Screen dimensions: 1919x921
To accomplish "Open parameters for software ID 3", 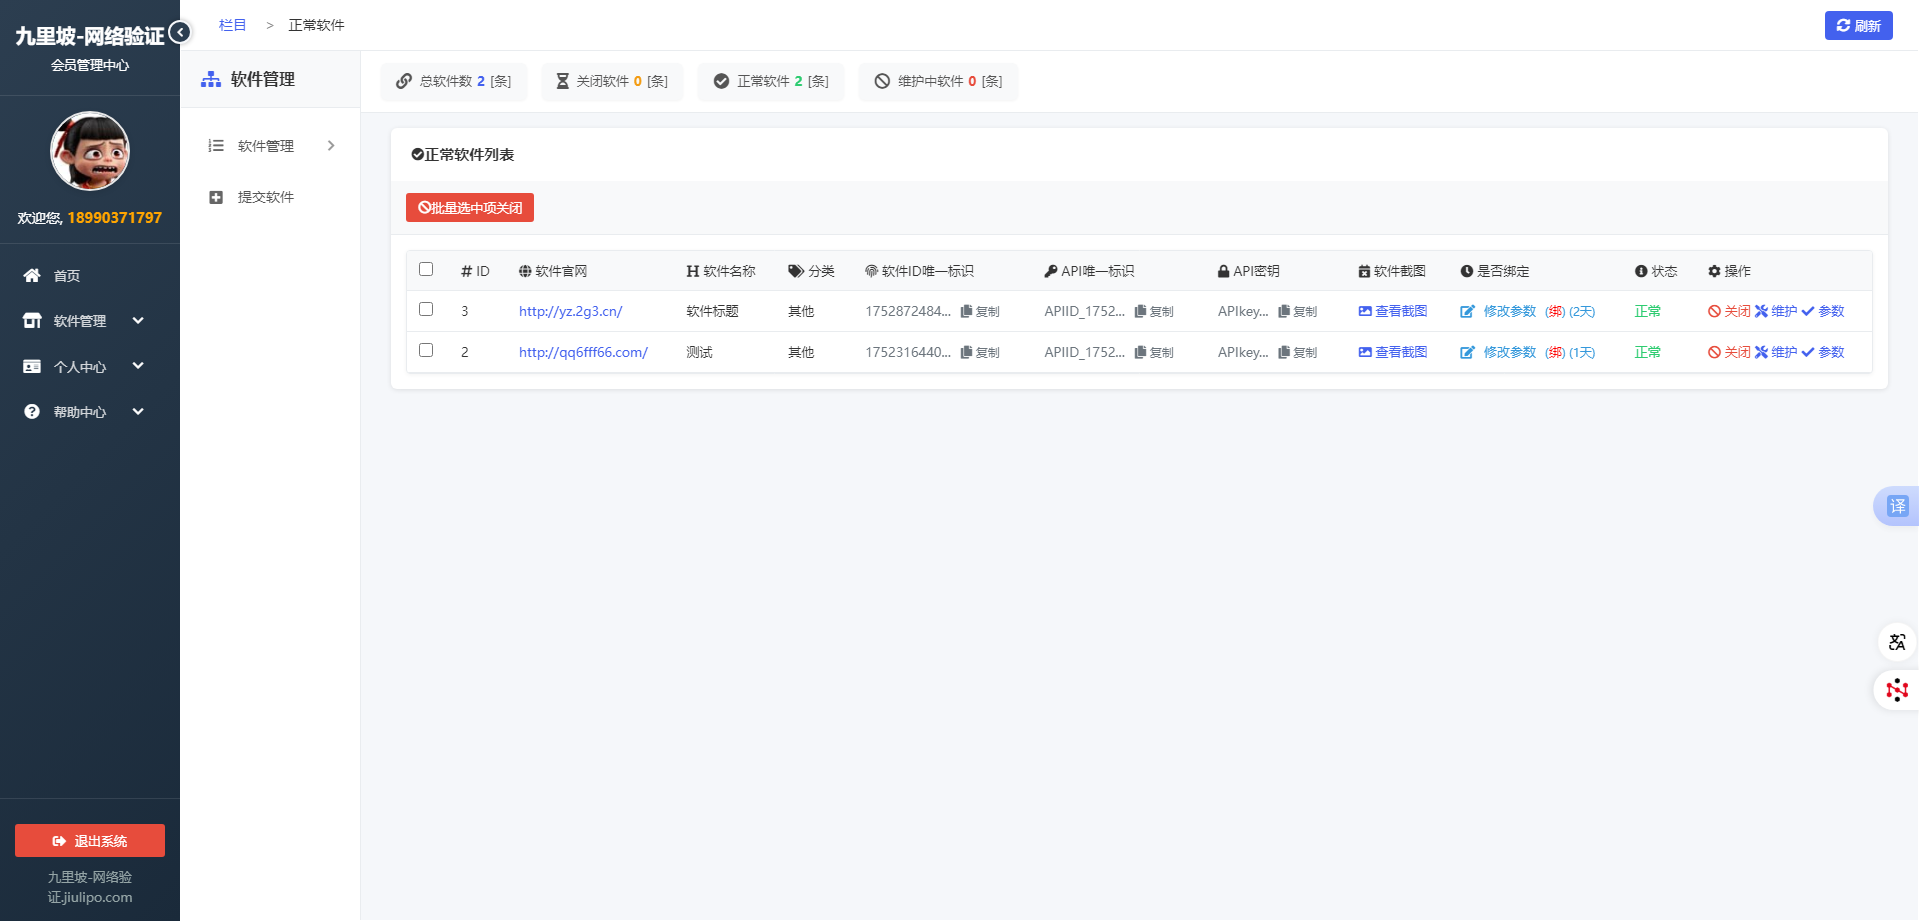I will tap(1823, 311).
